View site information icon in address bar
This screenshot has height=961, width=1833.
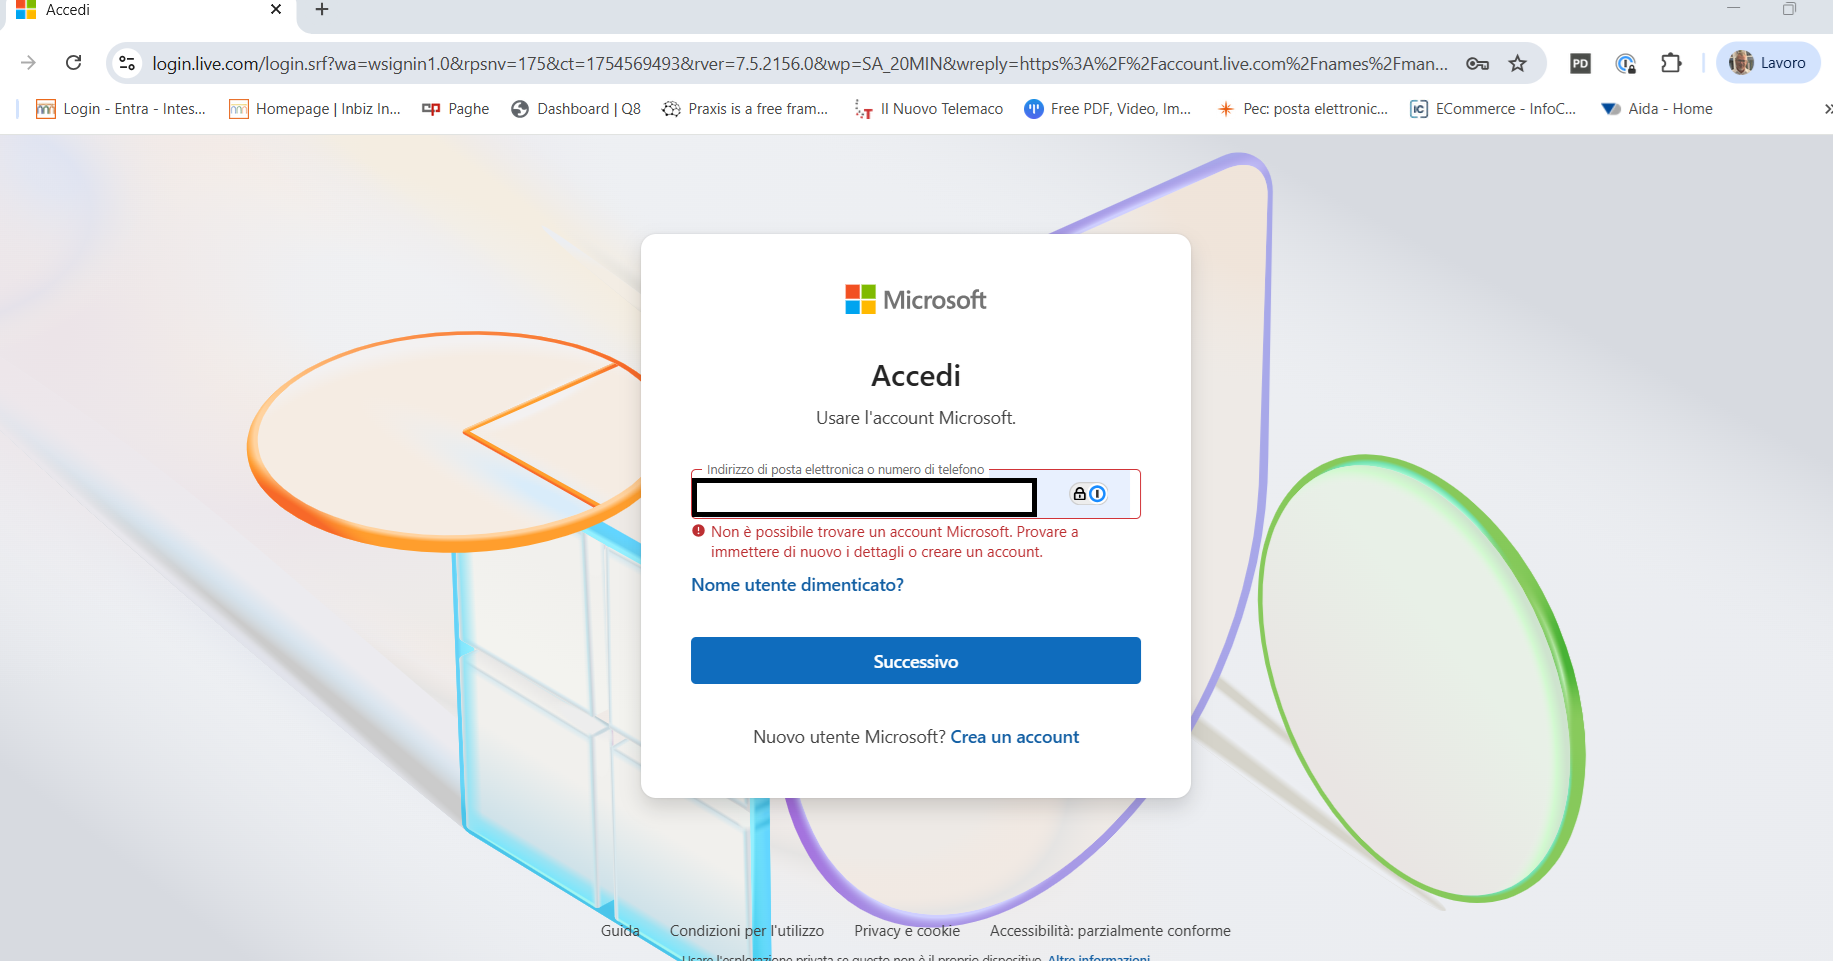pos(127,63)
